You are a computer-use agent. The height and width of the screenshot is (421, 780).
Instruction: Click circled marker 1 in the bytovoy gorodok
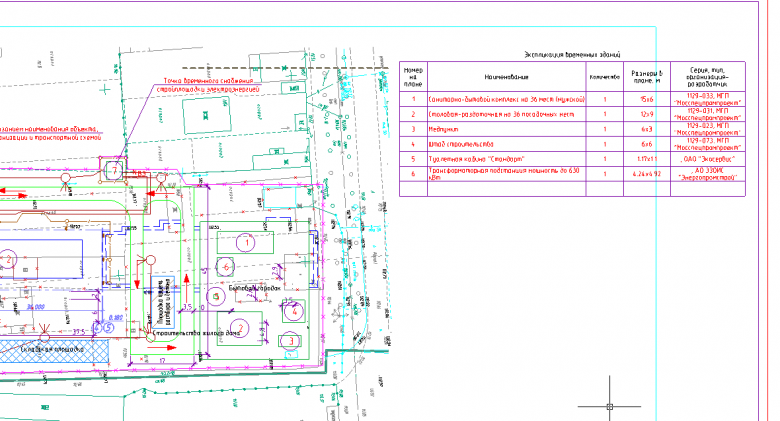246,243
